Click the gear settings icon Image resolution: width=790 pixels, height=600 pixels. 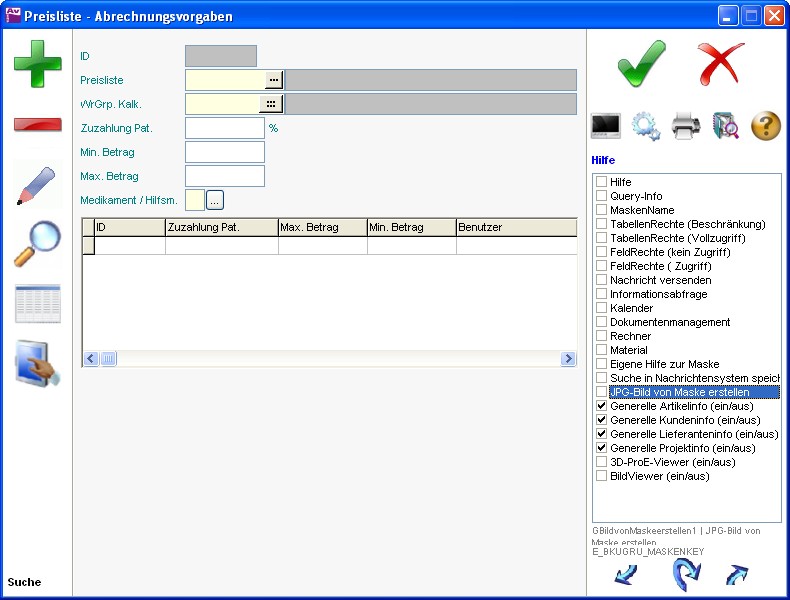(x=646, y=126)
